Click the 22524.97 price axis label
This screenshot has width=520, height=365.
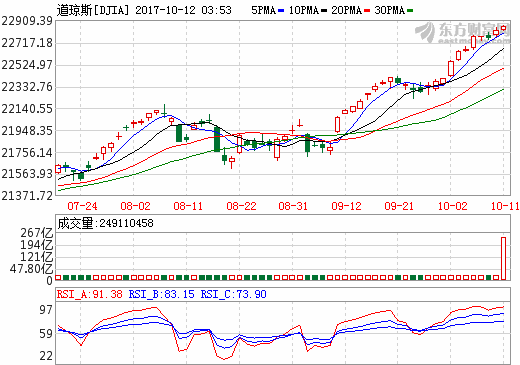pyautogui.click(x=27, y=65)
